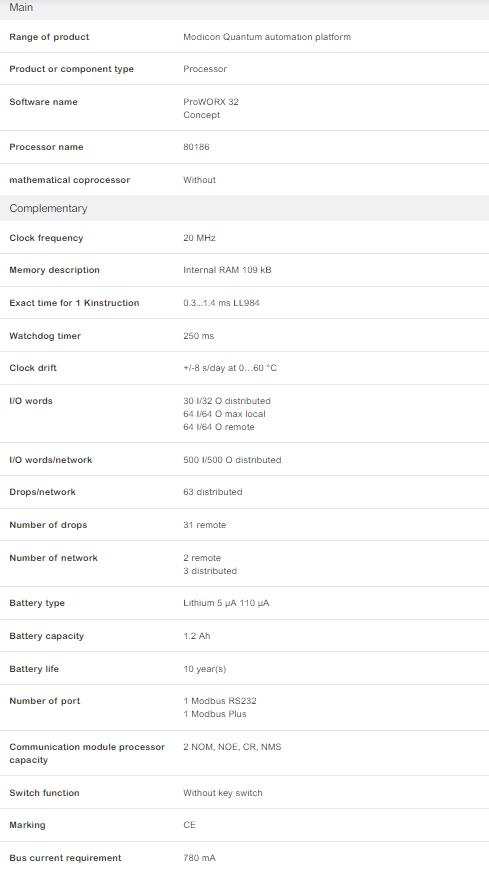This screenshot has height=870, width=489.
Task: Click the 500 I/500 O distributed value
Action: [x=232, y=460]
